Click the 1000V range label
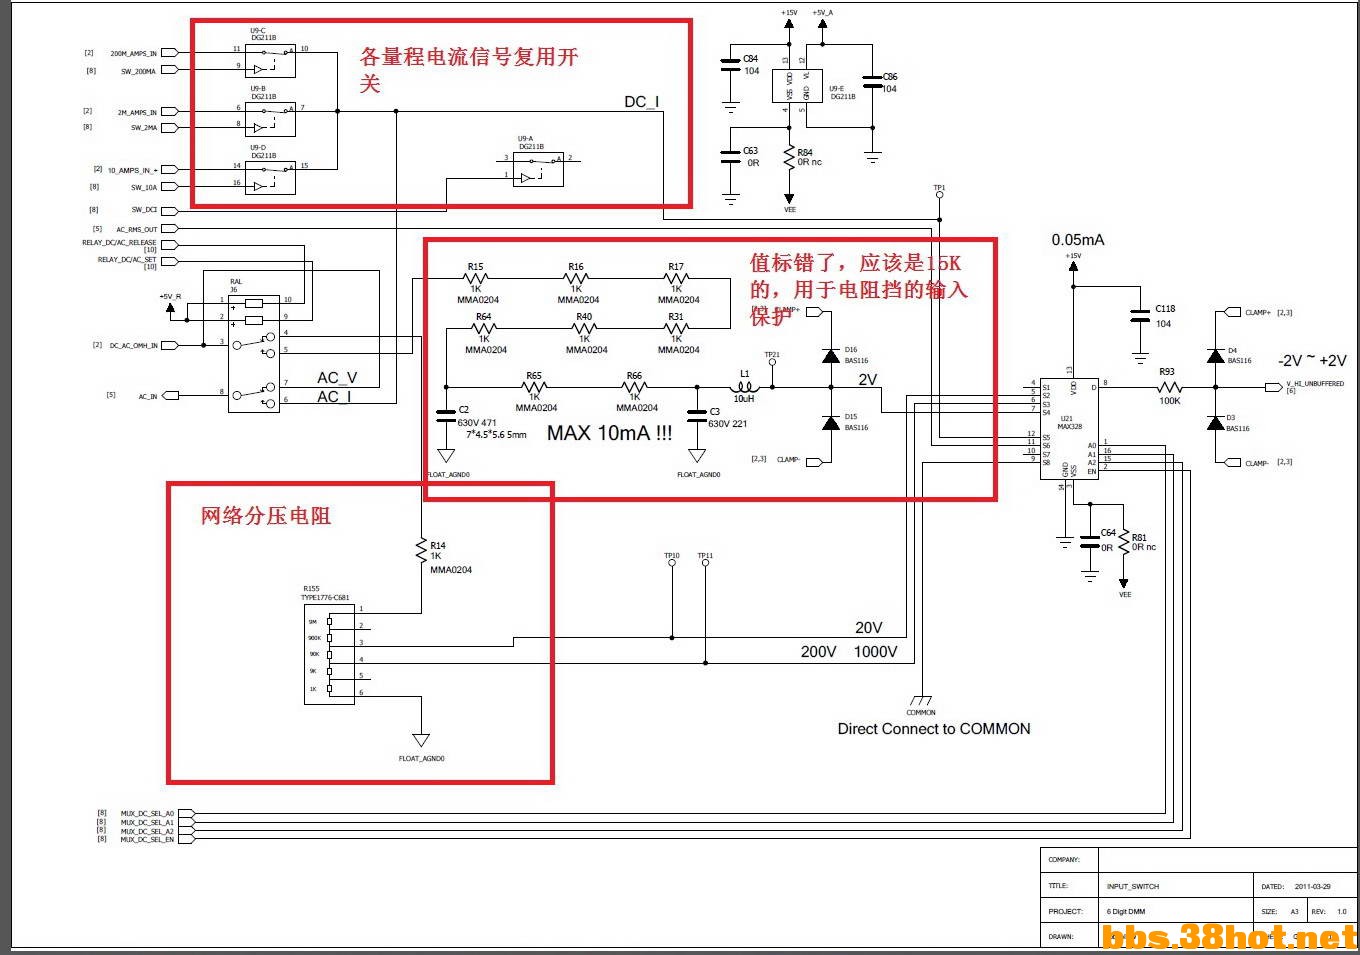The width and height of the screenshot is (1360, 955). point(875,652)
